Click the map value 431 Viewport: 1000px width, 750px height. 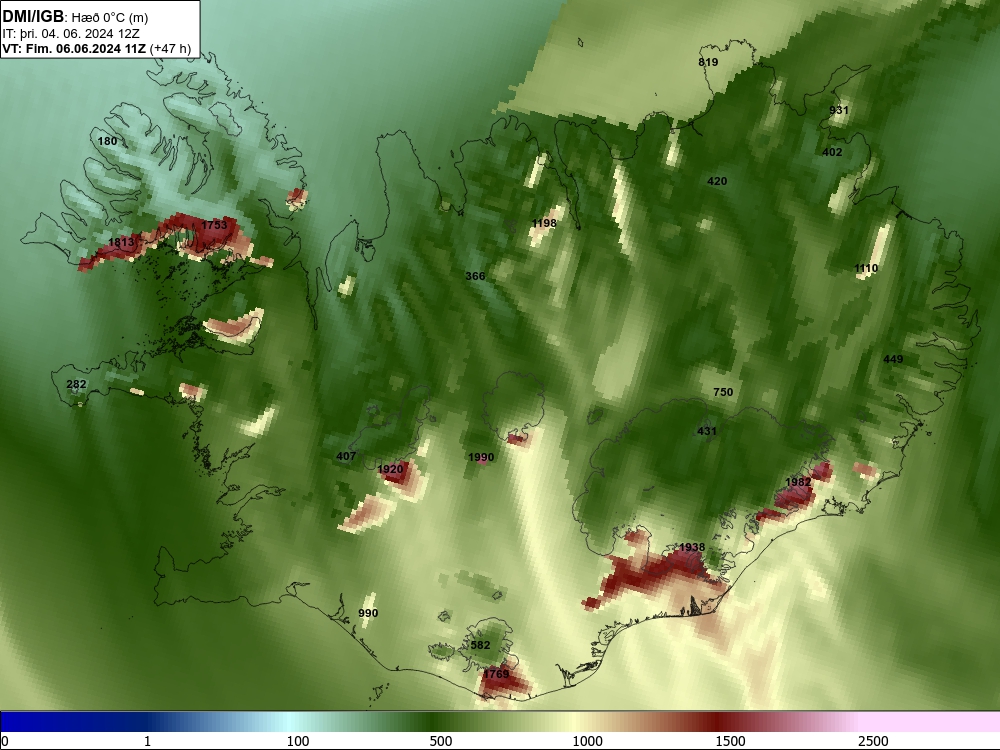tap(707, 431)
